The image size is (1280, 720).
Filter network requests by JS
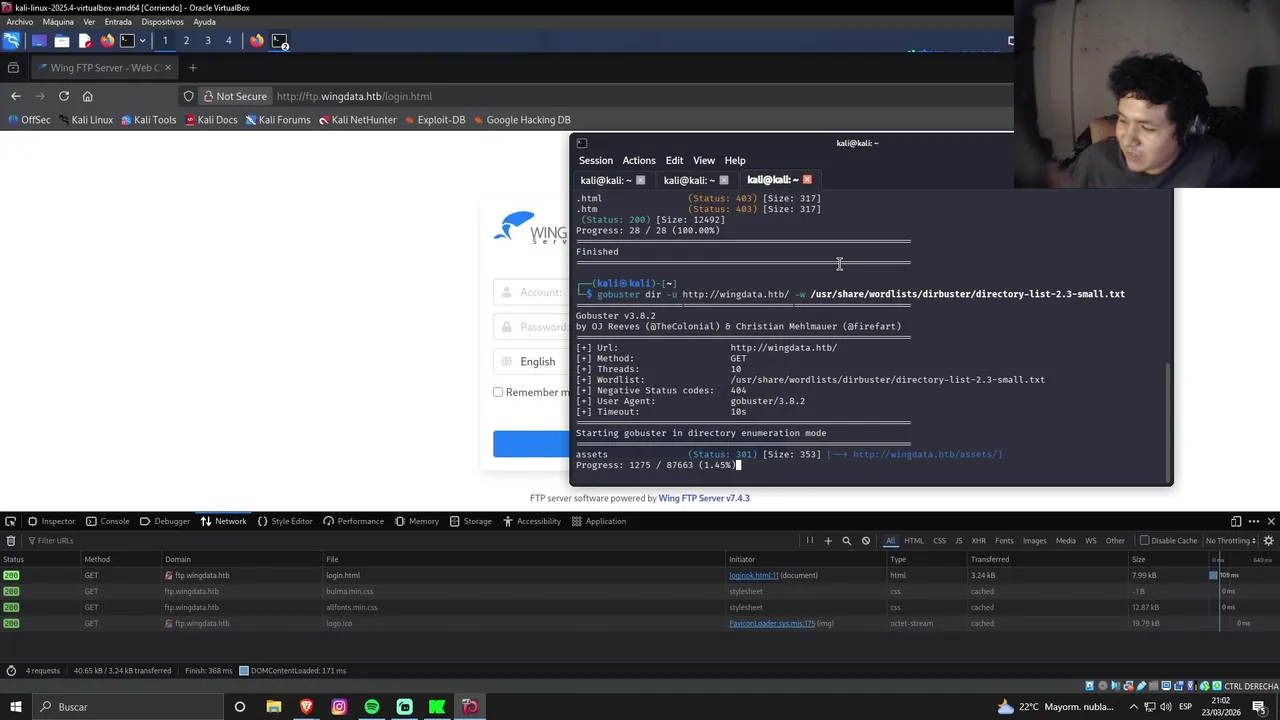click(x=959, y=541)
